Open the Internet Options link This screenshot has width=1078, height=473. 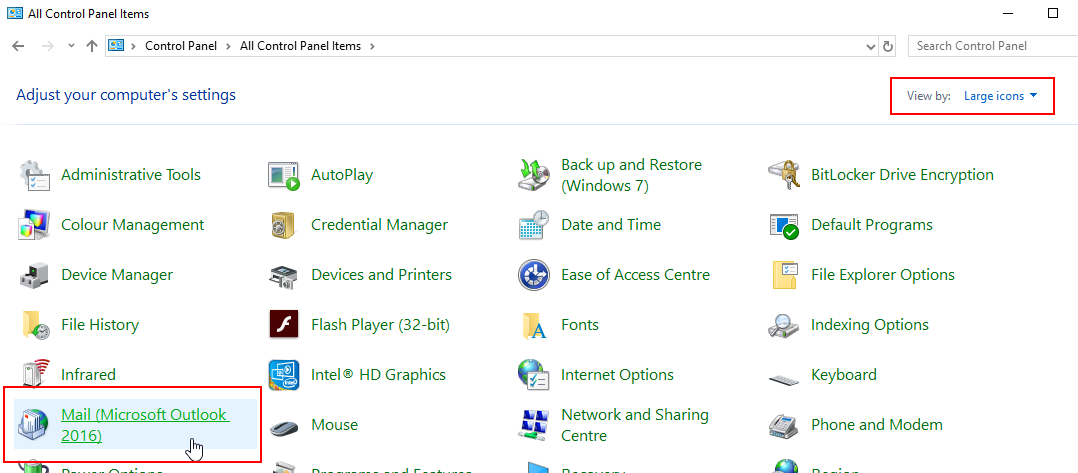pos(617,375)
